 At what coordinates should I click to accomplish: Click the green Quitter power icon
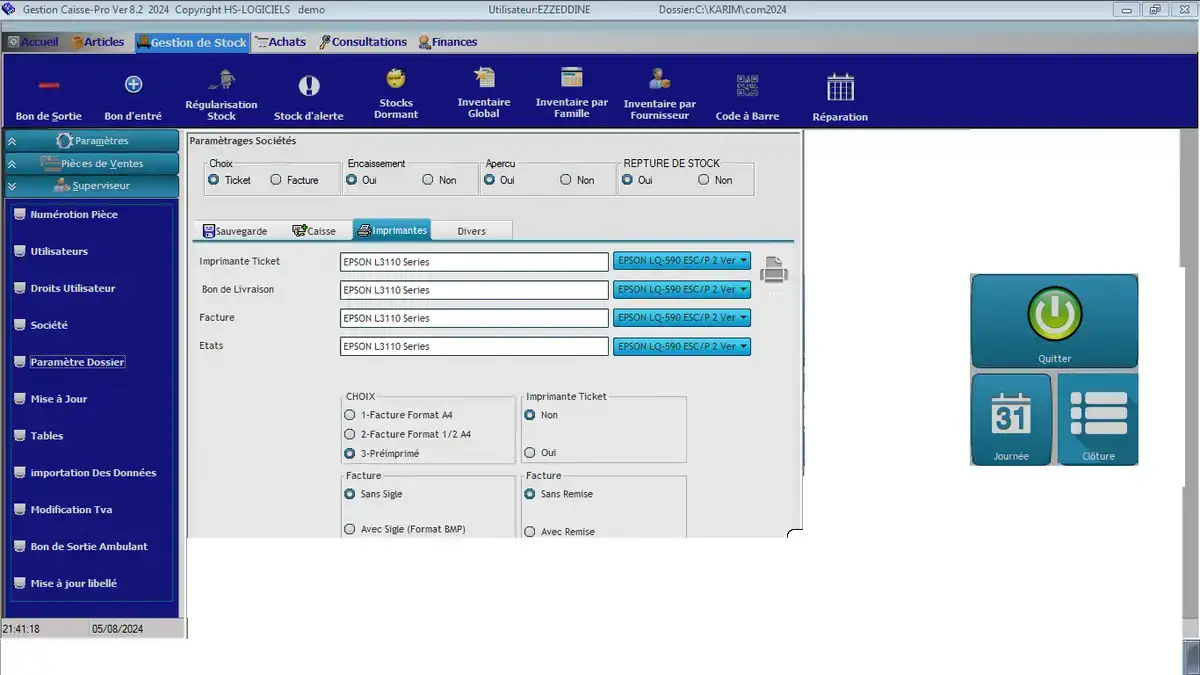pos(1054,315)
